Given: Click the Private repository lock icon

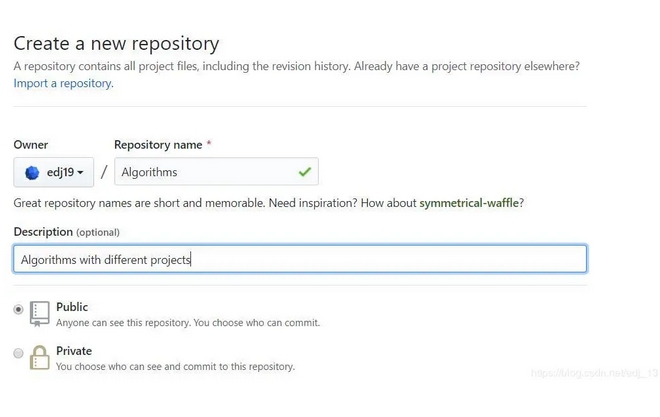Looking at the screenshot, I should click(x=40, y=357).
